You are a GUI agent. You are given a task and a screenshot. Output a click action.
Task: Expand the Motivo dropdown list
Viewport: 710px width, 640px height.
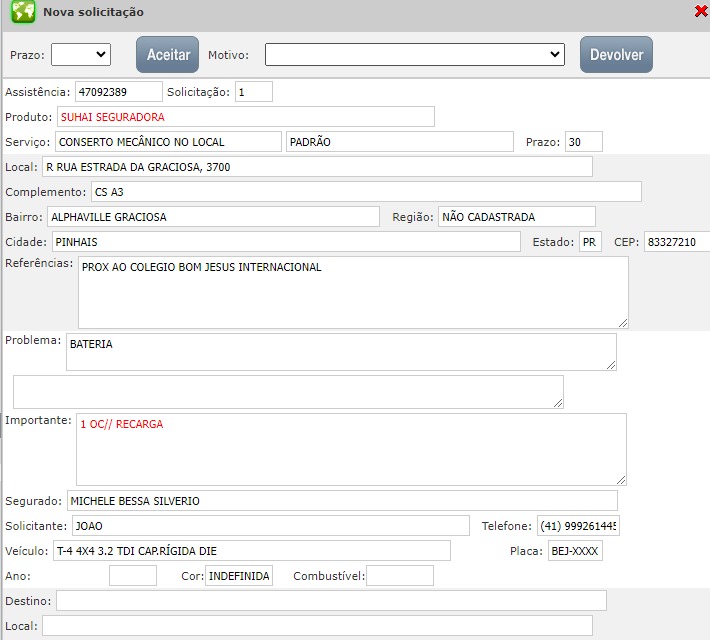[x=414, y=54]
